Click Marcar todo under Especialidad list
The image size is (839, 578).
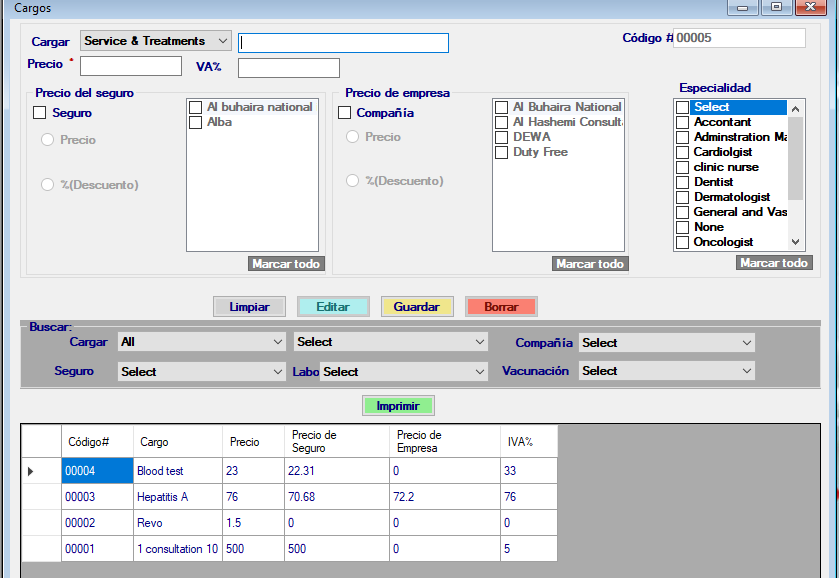click(x=773, y=263)
